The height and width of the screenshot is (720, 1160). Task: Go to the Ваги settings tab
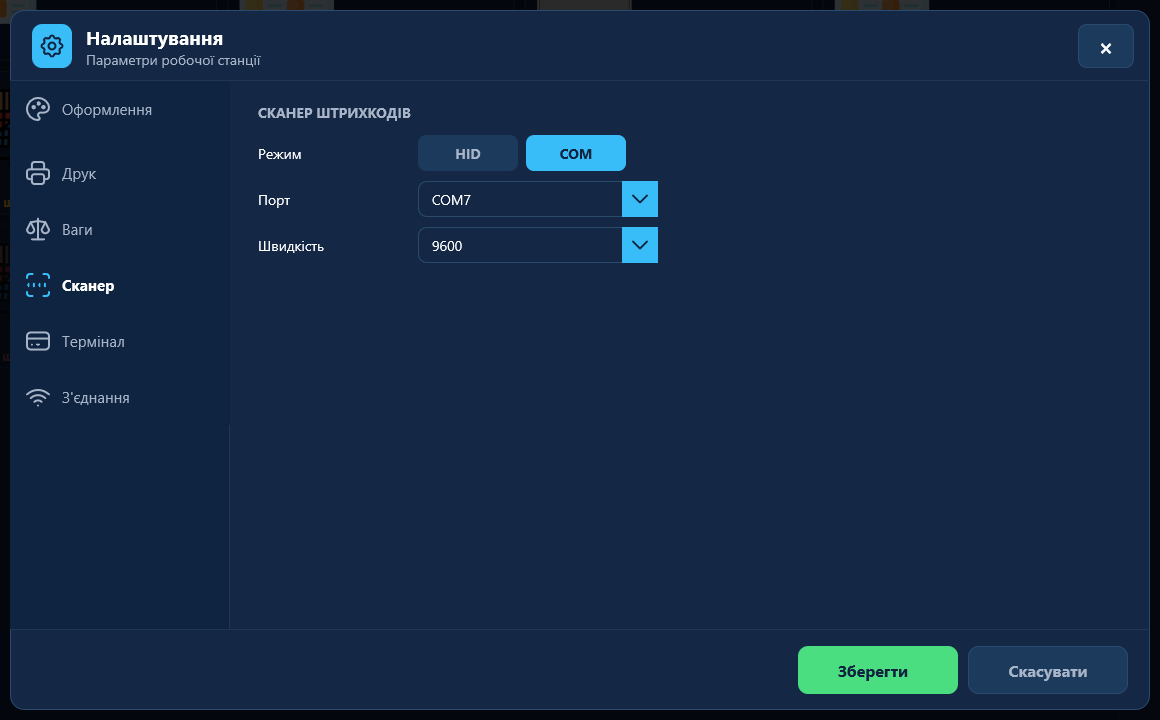[x=120, y=229]
